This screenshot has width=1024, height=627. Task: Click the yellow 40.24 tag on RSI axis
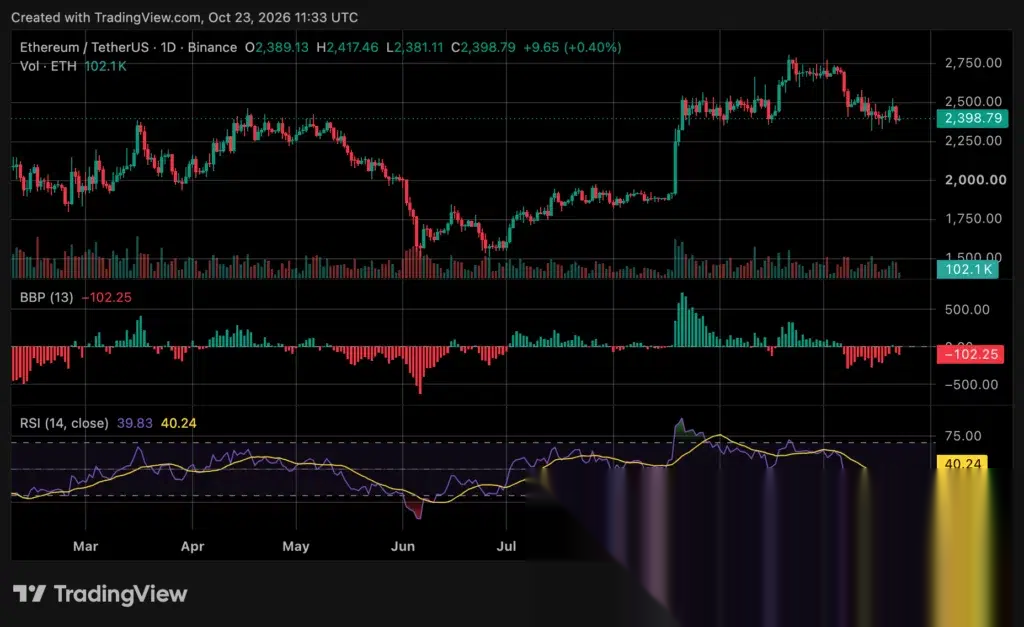962,464
